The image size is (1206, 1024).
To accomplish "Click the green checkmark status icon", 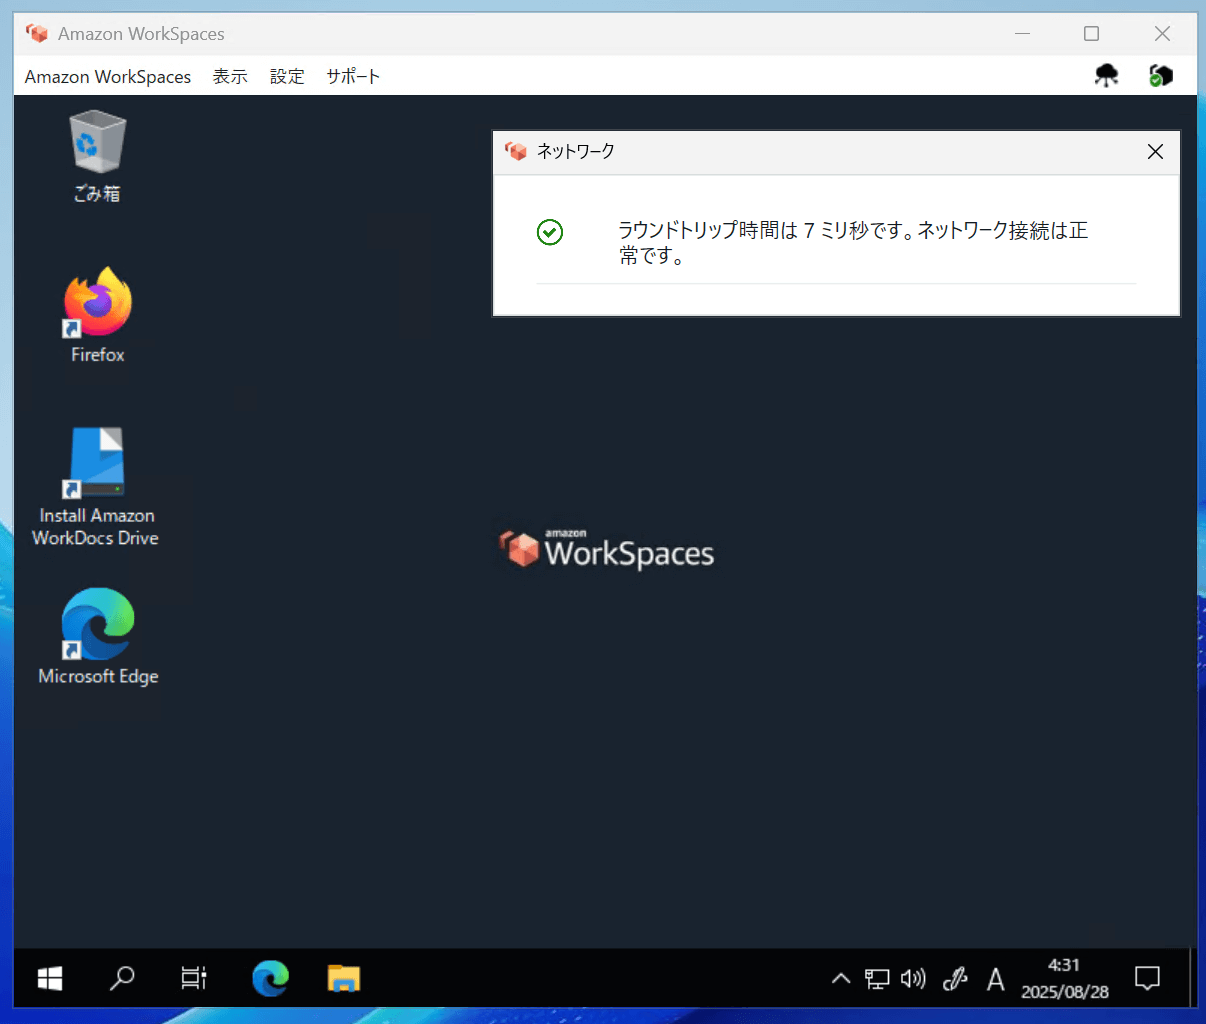I will coord(550,232).
